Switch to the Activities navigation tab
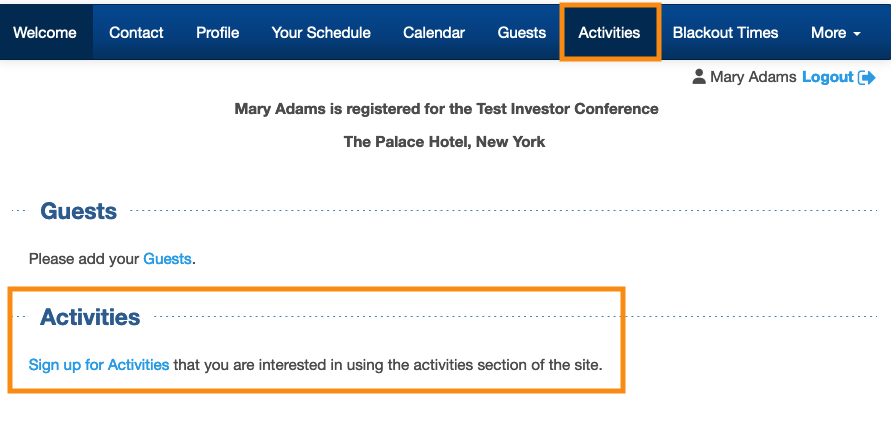Image resolution: width=891 pixels, height=440 pixels. pyautogui.click(x=609, y=33)
